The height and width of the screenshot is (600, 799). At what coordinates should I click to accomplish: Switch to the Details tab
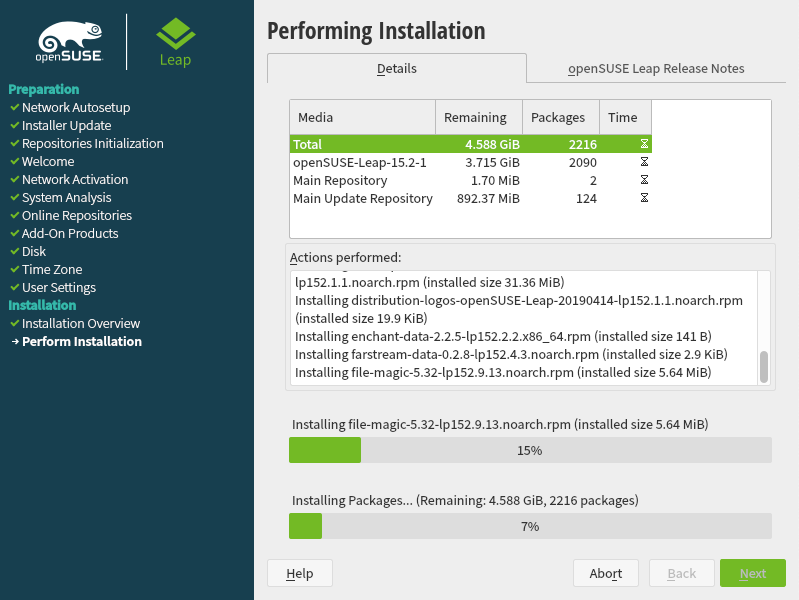coord(397,68)
